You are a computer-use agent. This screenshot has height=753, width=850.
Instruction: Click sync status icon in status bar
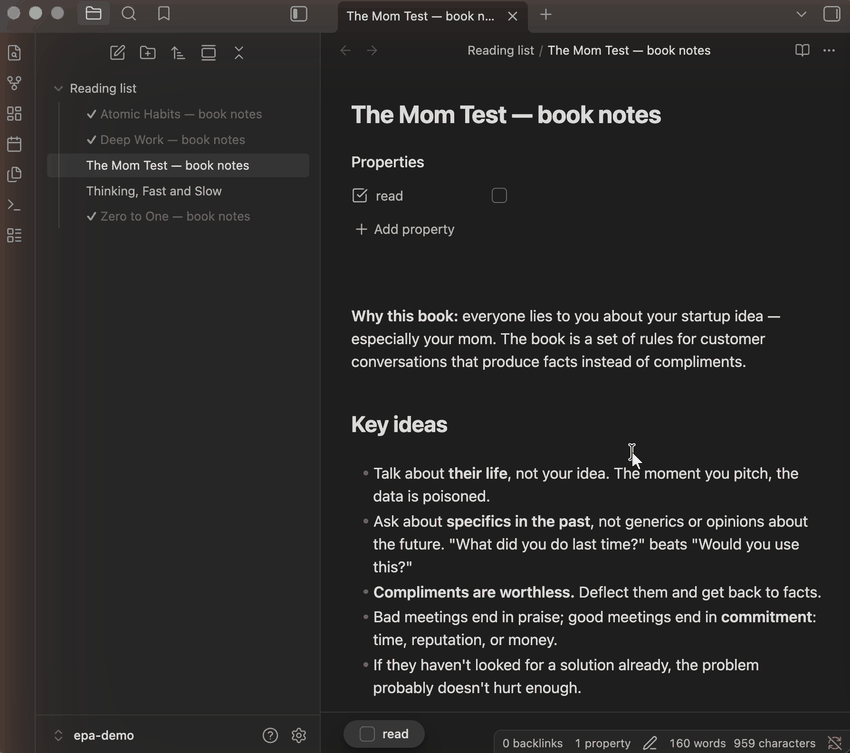coord(835,743)
